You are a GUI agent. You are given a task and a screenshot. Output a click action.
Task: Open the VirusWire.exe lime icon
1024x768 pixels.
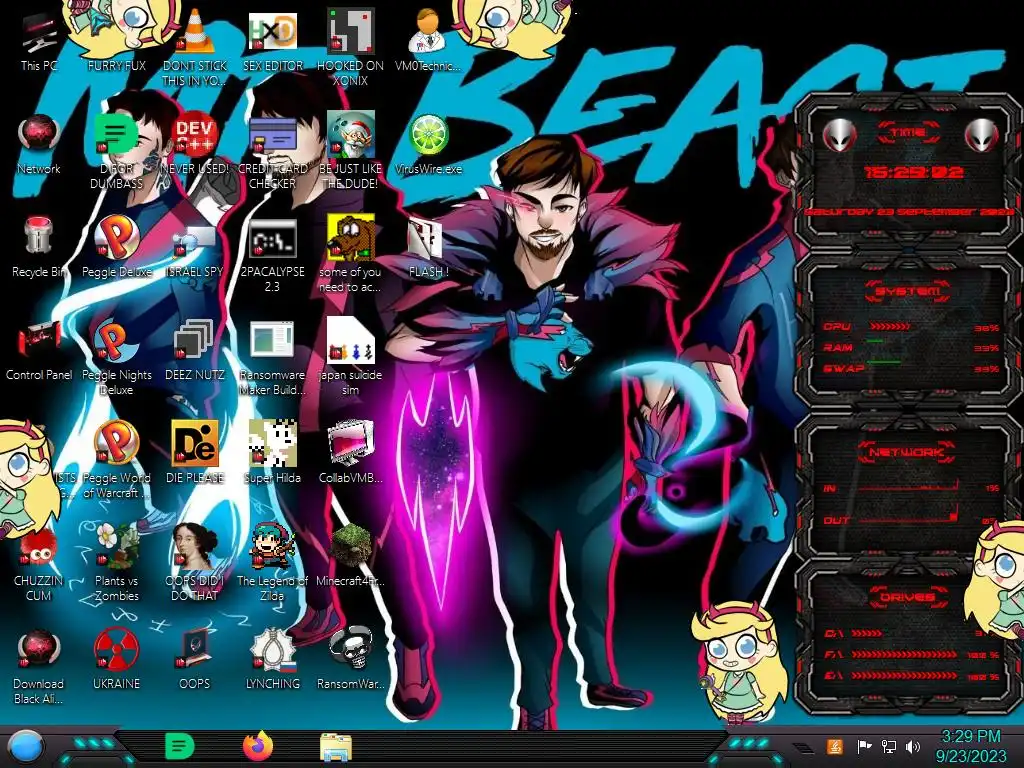coord(428,135)
